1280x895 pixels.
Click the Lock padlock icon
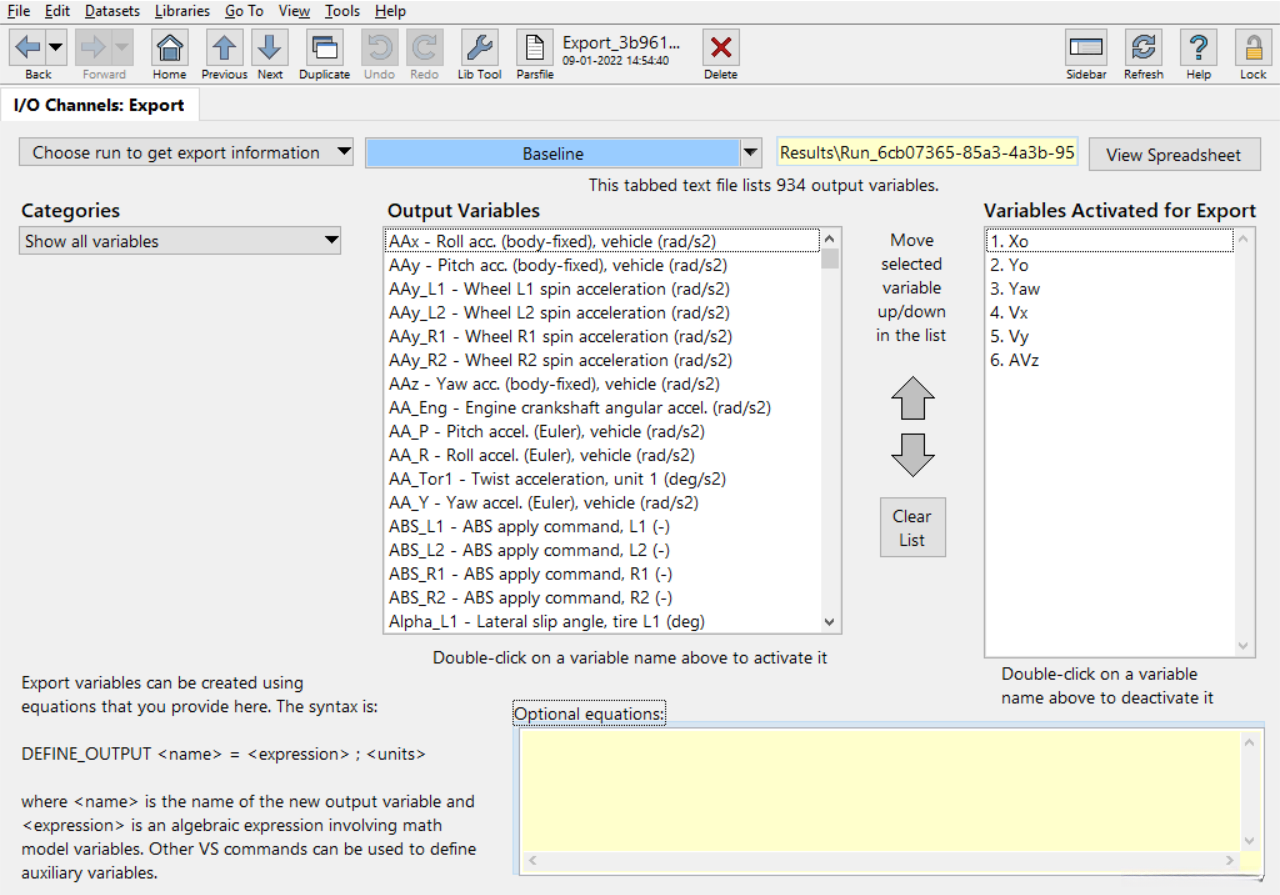pyautogui.click(x=1253, y=47)
